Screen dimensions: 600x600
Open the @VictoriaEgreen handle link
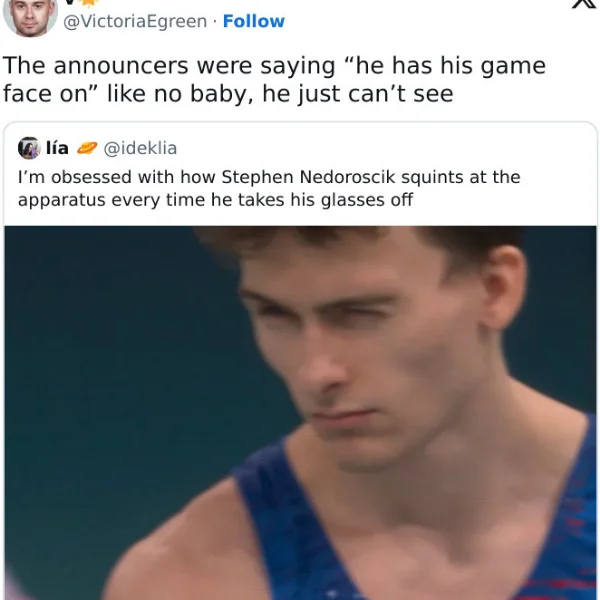pos(135,21)
